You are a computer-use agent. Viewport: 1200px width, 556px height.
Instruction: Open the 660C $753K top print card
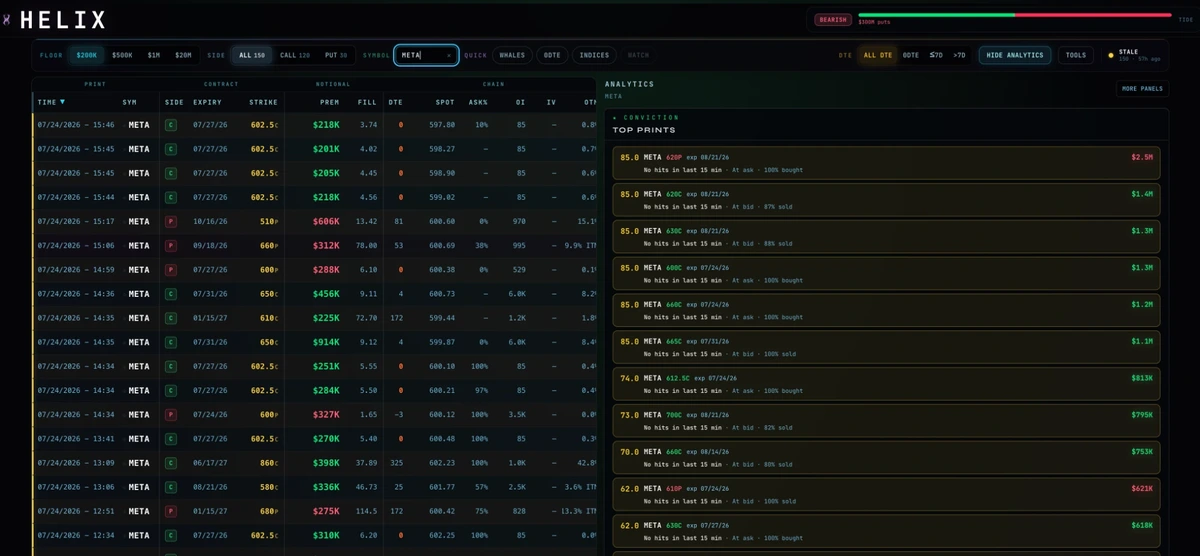[x=886, y=457]
